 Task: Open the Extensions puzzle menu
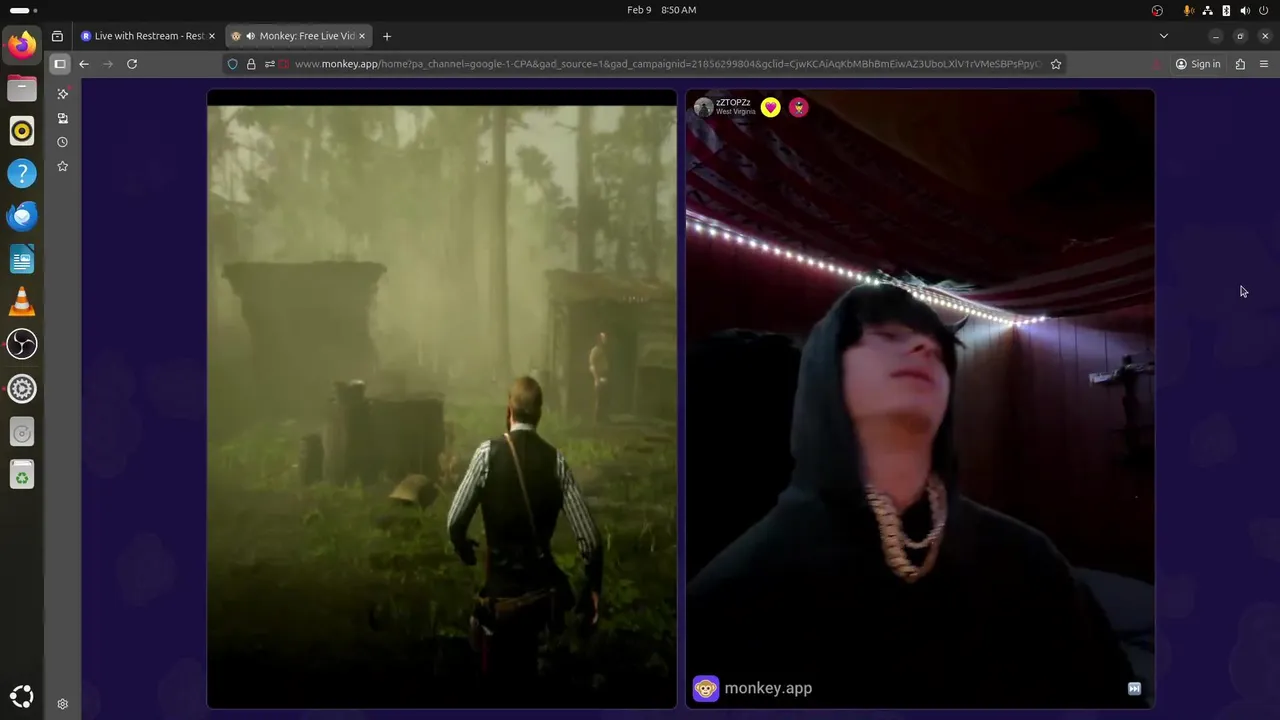1240,64
